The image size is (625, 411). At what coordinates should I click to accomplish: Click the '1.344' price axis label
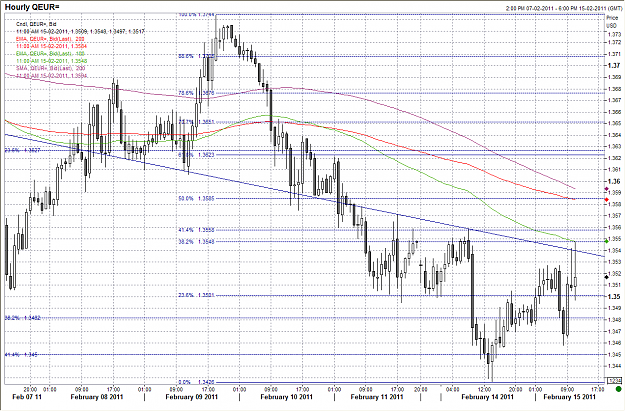click(614, 366)
